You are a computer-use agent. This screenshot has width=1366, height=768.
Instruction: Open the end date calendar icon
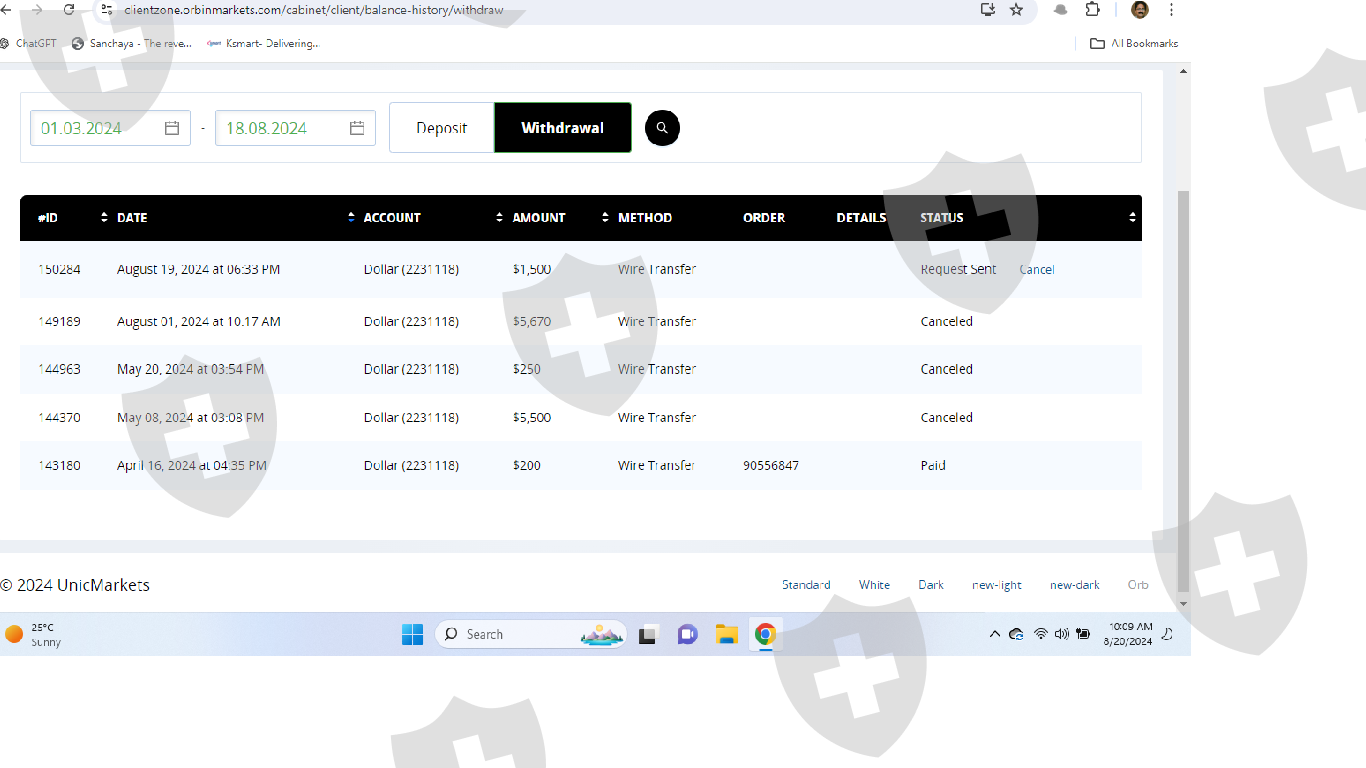[357, 128]
